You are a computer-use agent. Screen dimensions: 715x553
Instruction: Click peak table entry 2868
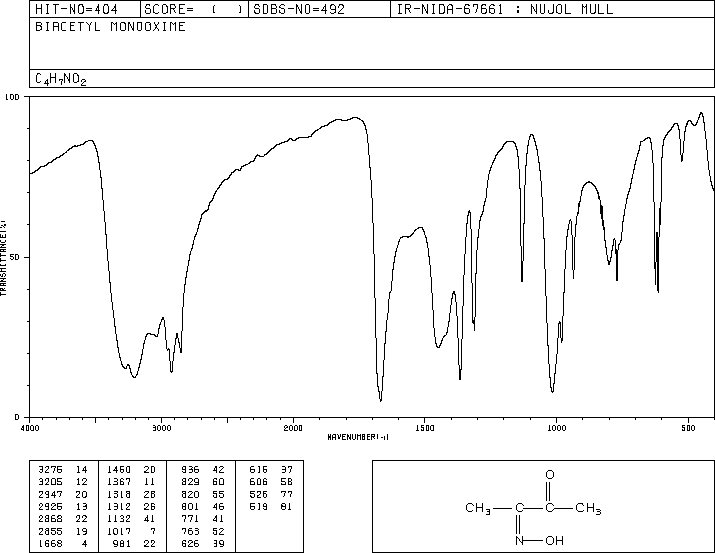pyautogui.click(x=50, y=519)
